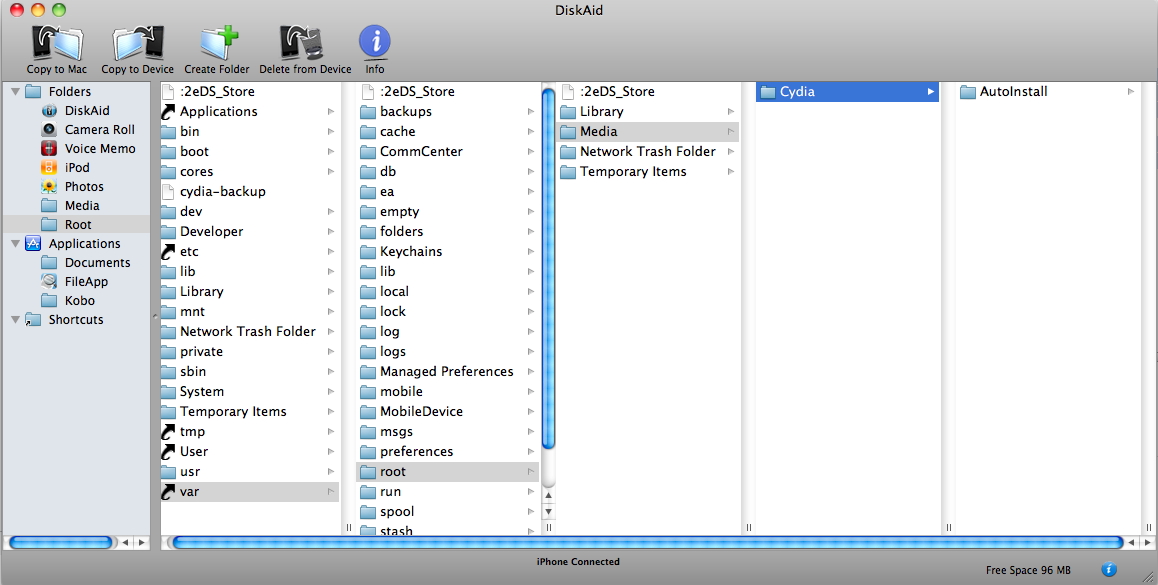Screen dimensions: 1158x585
Task: Click the Copy to Device toolbar icon
Action: point(137,49)
